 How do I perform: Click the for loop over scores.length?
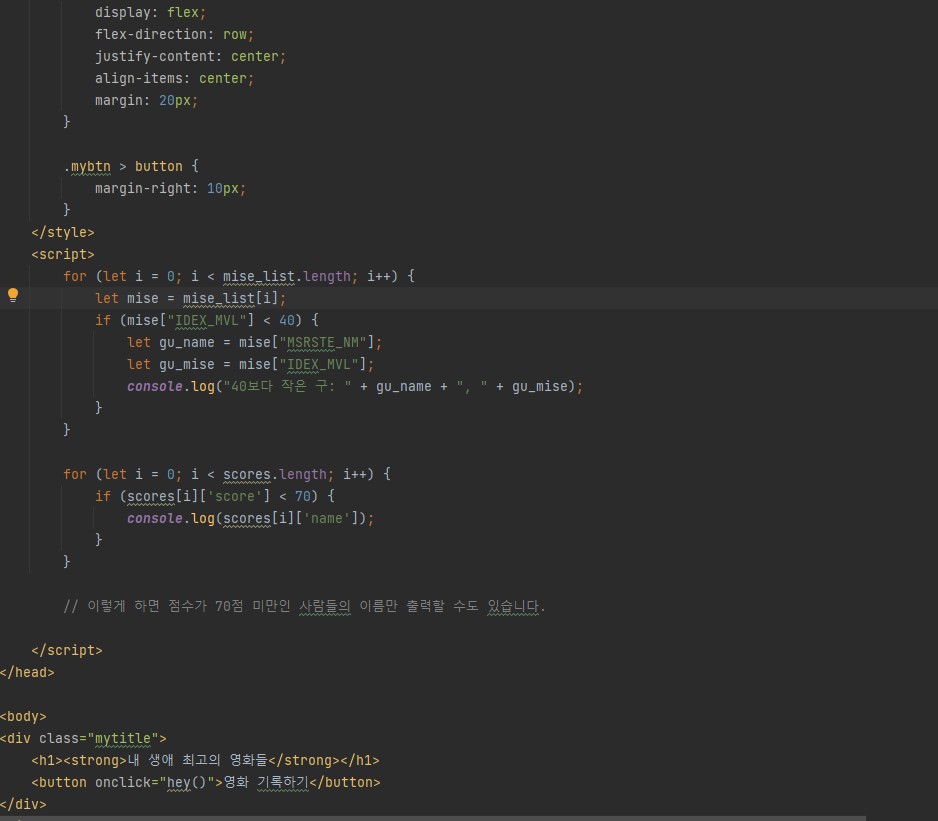(x=227, y=475)
